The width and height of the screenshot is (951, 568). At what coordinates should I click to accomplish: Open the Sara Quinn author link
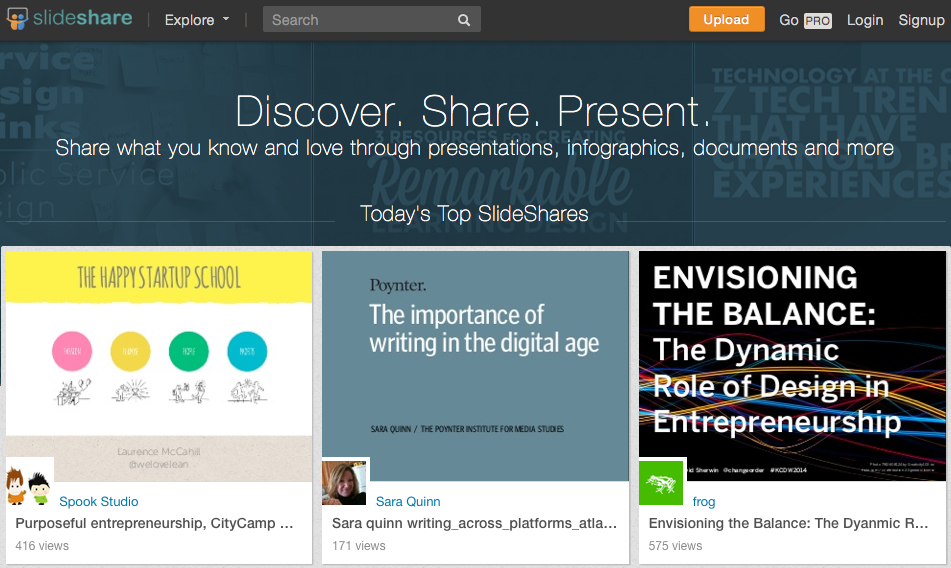click(x=408, y=501)
